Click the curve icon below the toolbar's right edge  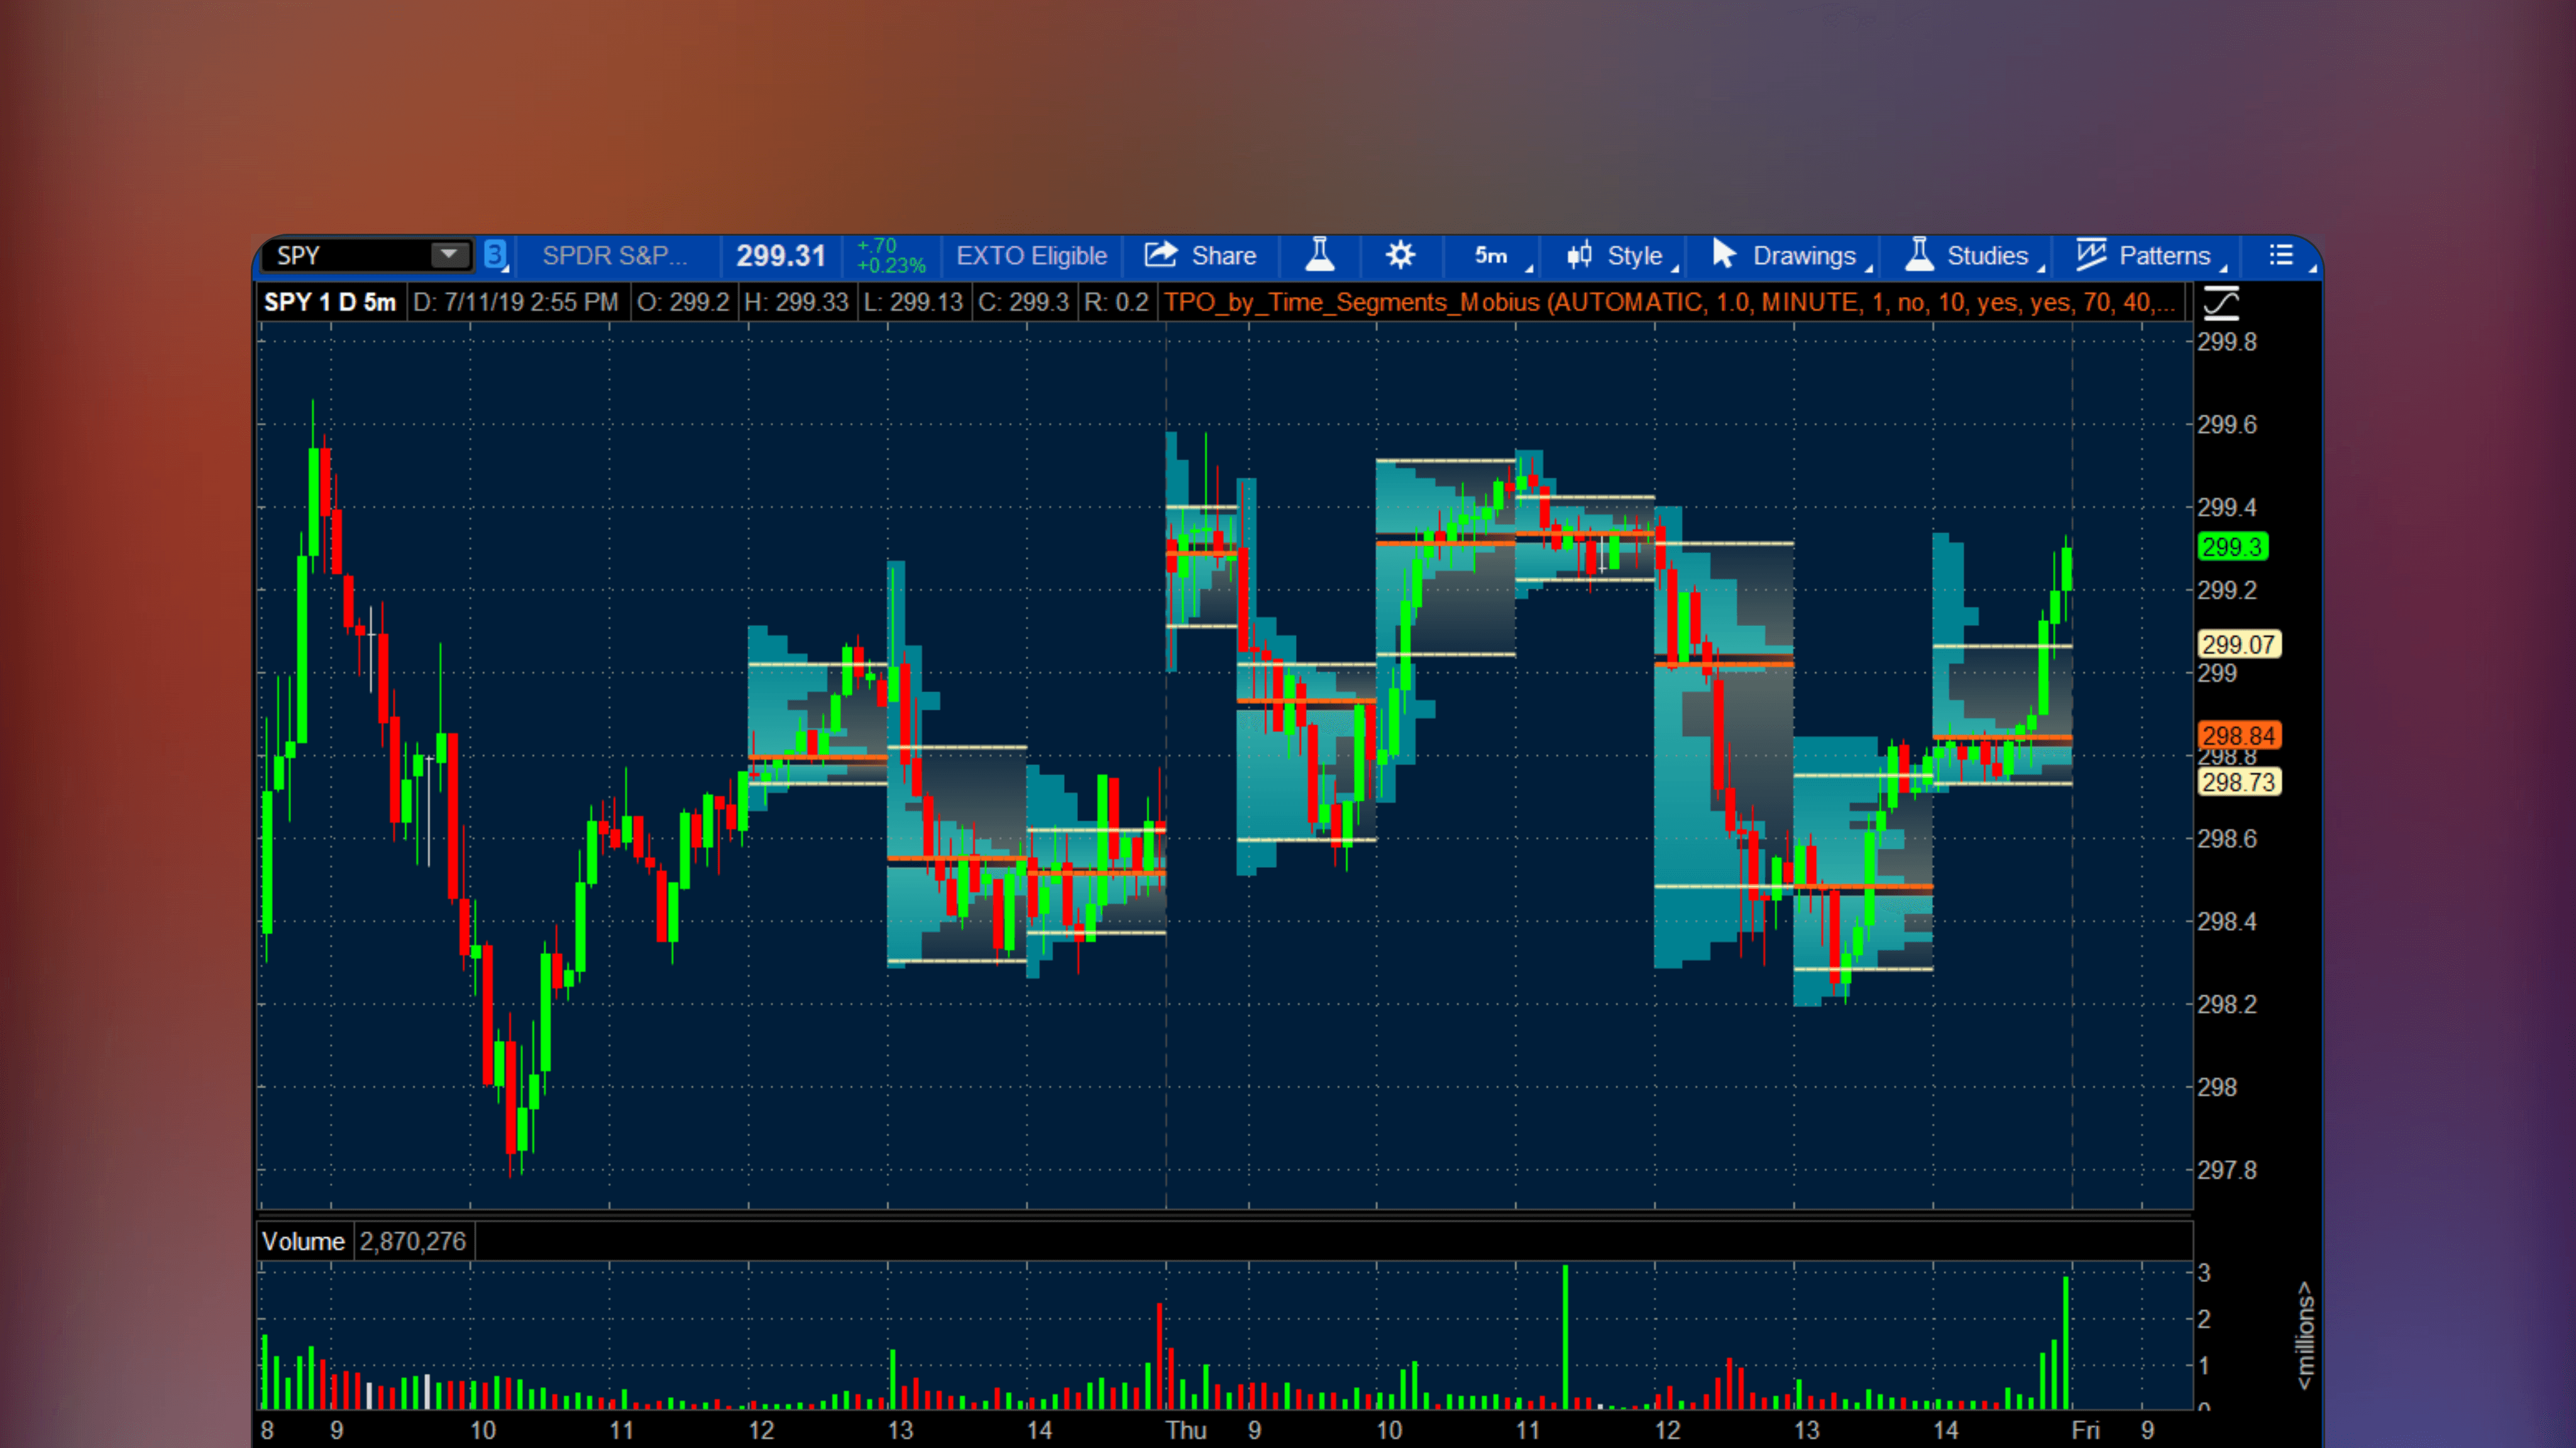(x=2221, y=302)
